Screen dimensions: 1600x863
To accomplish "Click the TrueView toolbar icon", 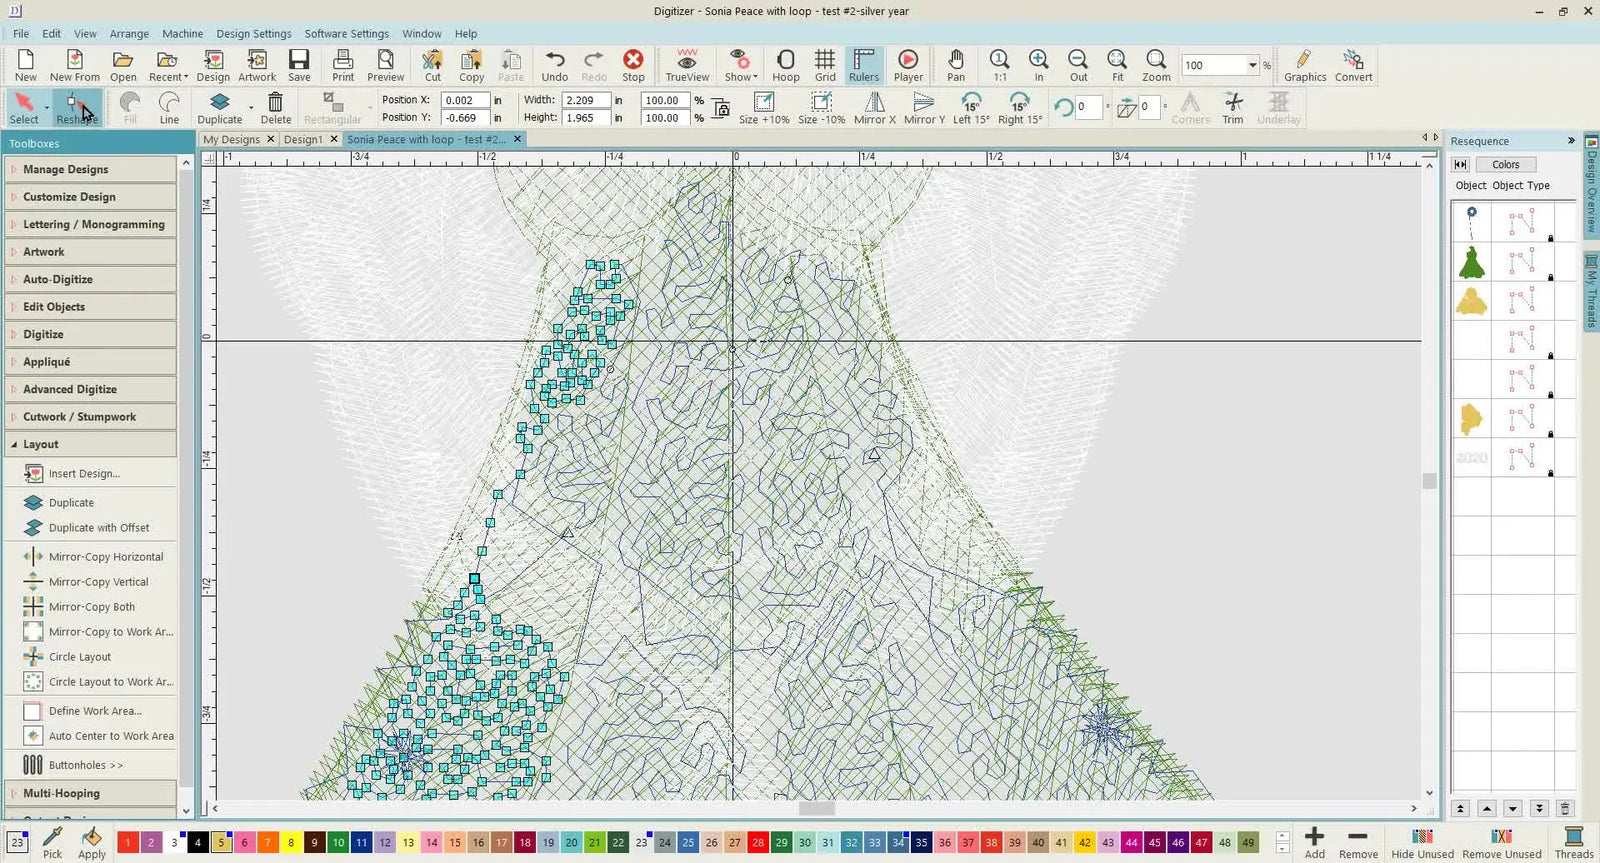I will 687,65.
